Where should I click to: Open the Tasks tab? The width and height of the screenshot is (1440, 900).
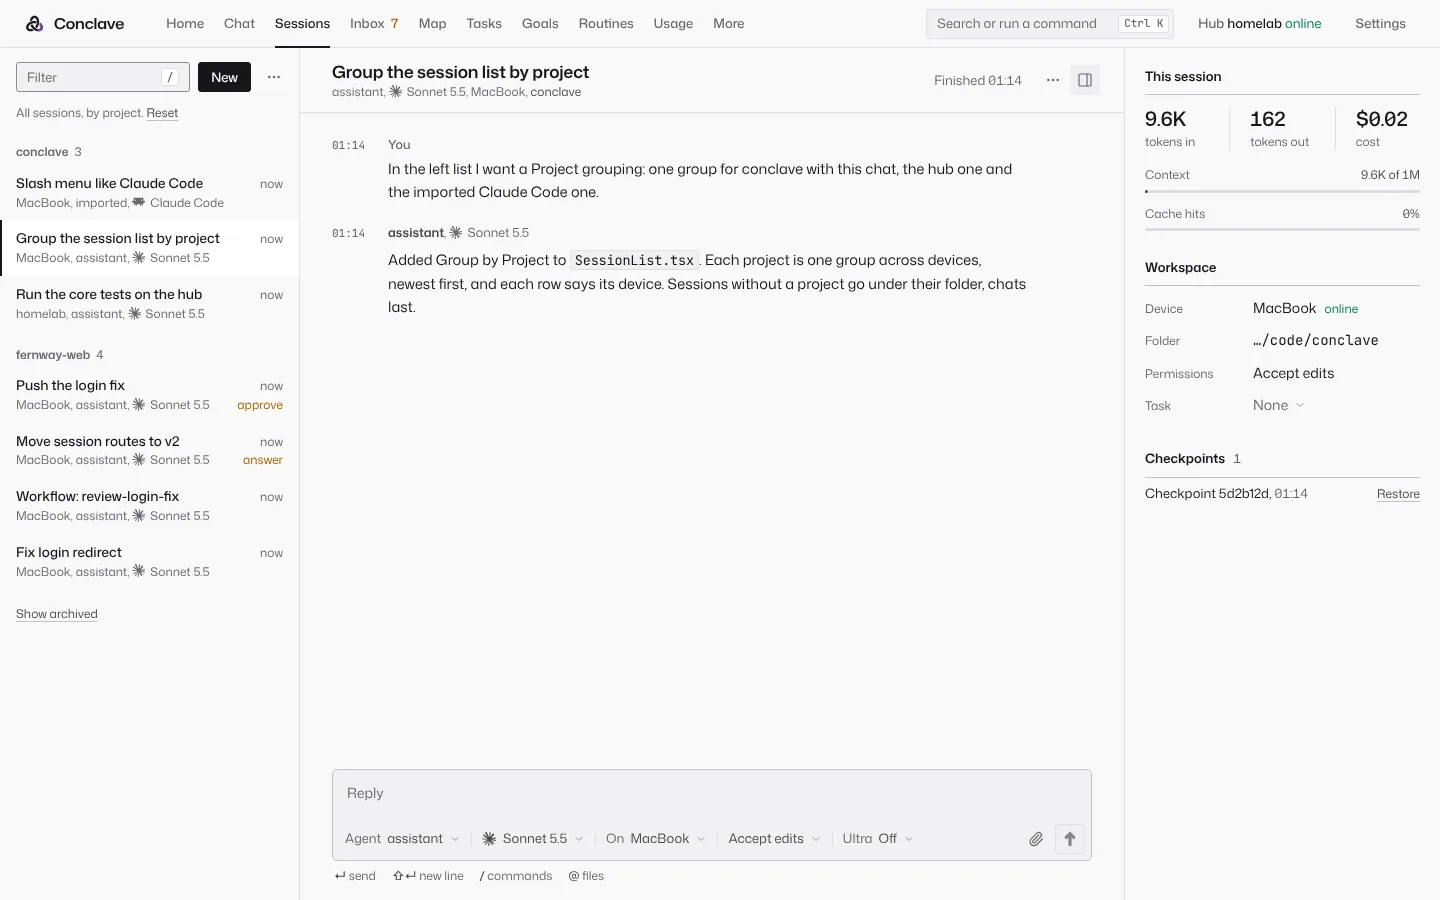(484, 23)
